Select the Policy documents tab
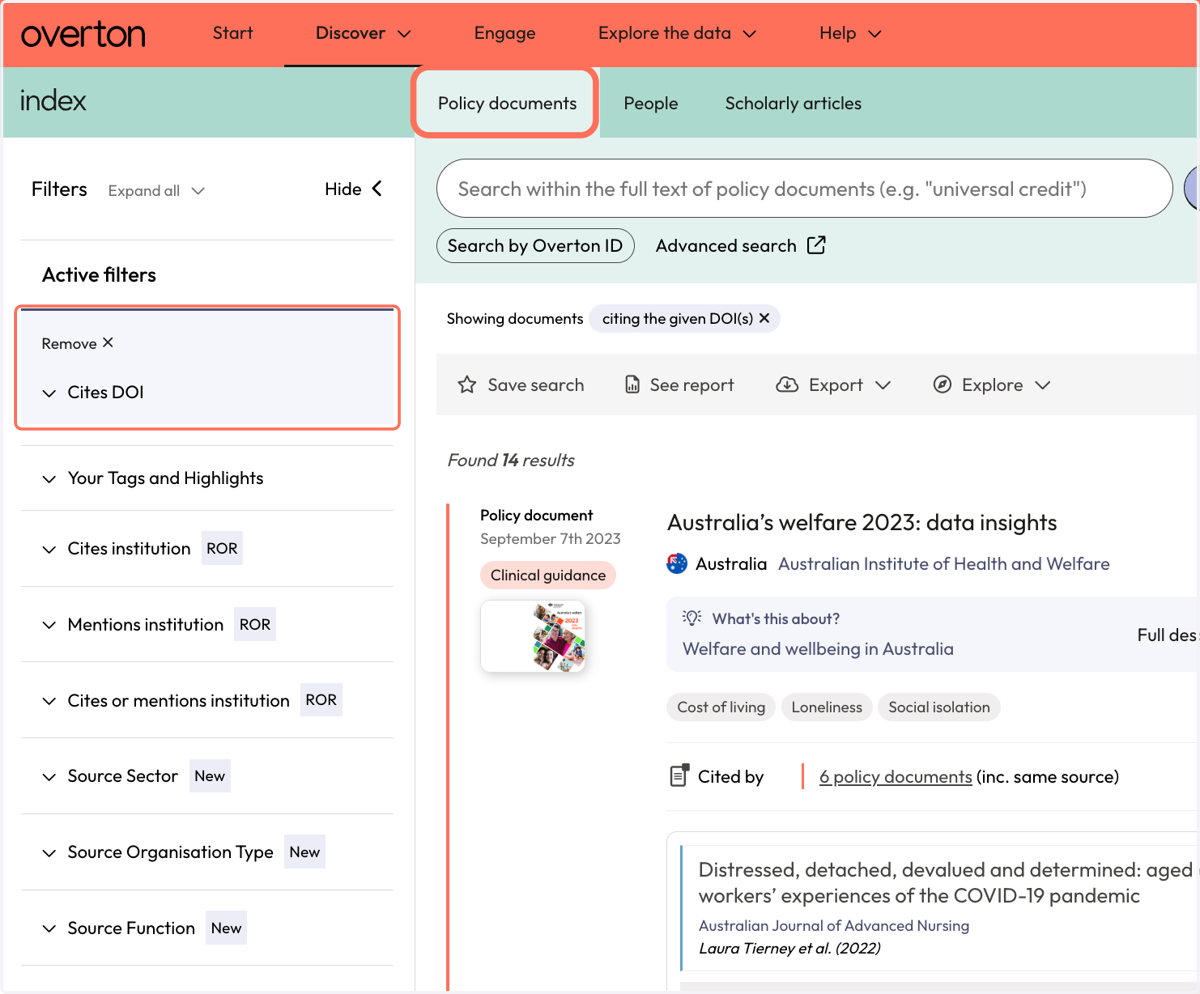The image size is (1200, 994). click(507, 103)
